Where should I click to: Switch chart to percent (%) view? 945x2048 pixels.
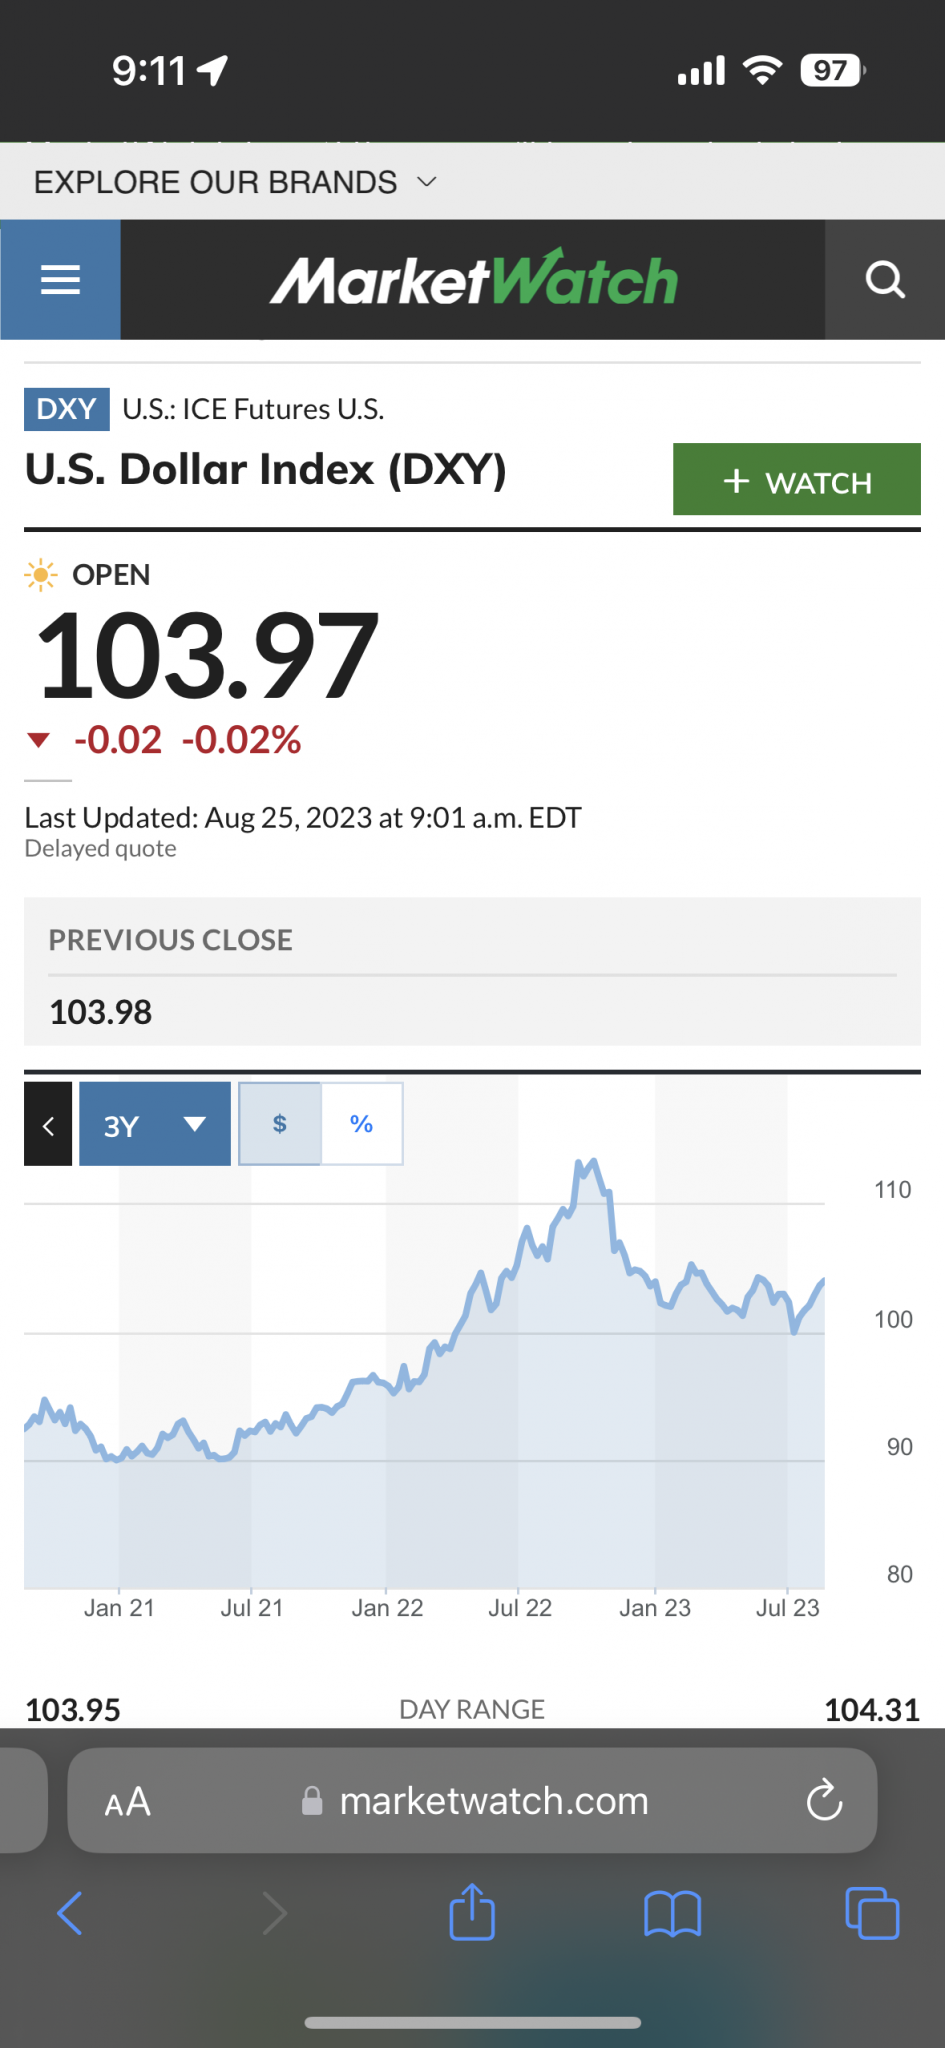(362, 1124)
